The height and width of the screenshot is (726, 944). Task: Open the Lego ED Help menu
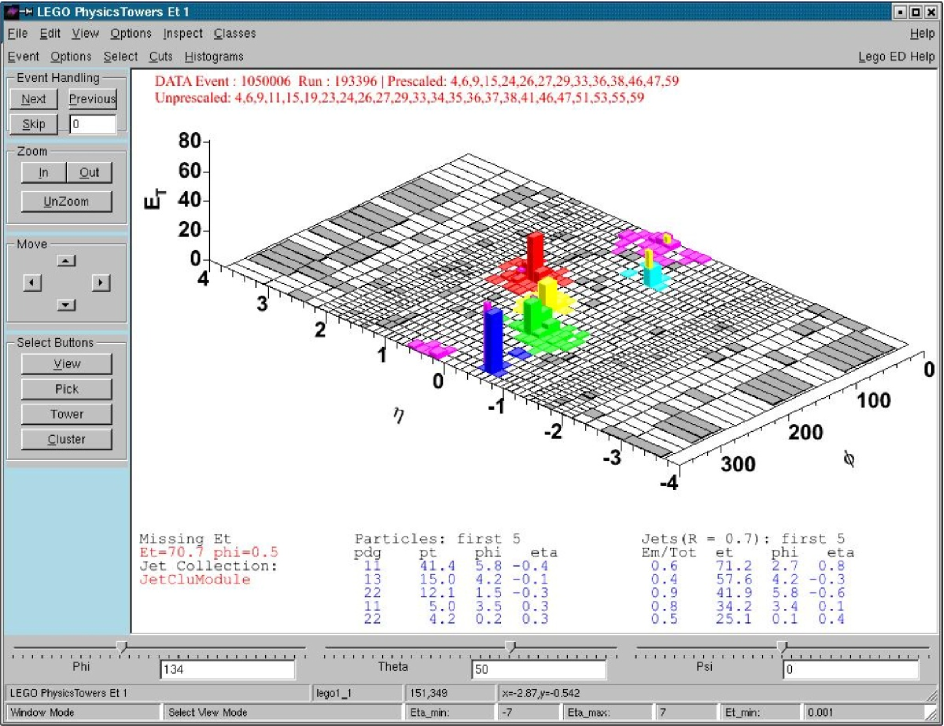[896, 57]
